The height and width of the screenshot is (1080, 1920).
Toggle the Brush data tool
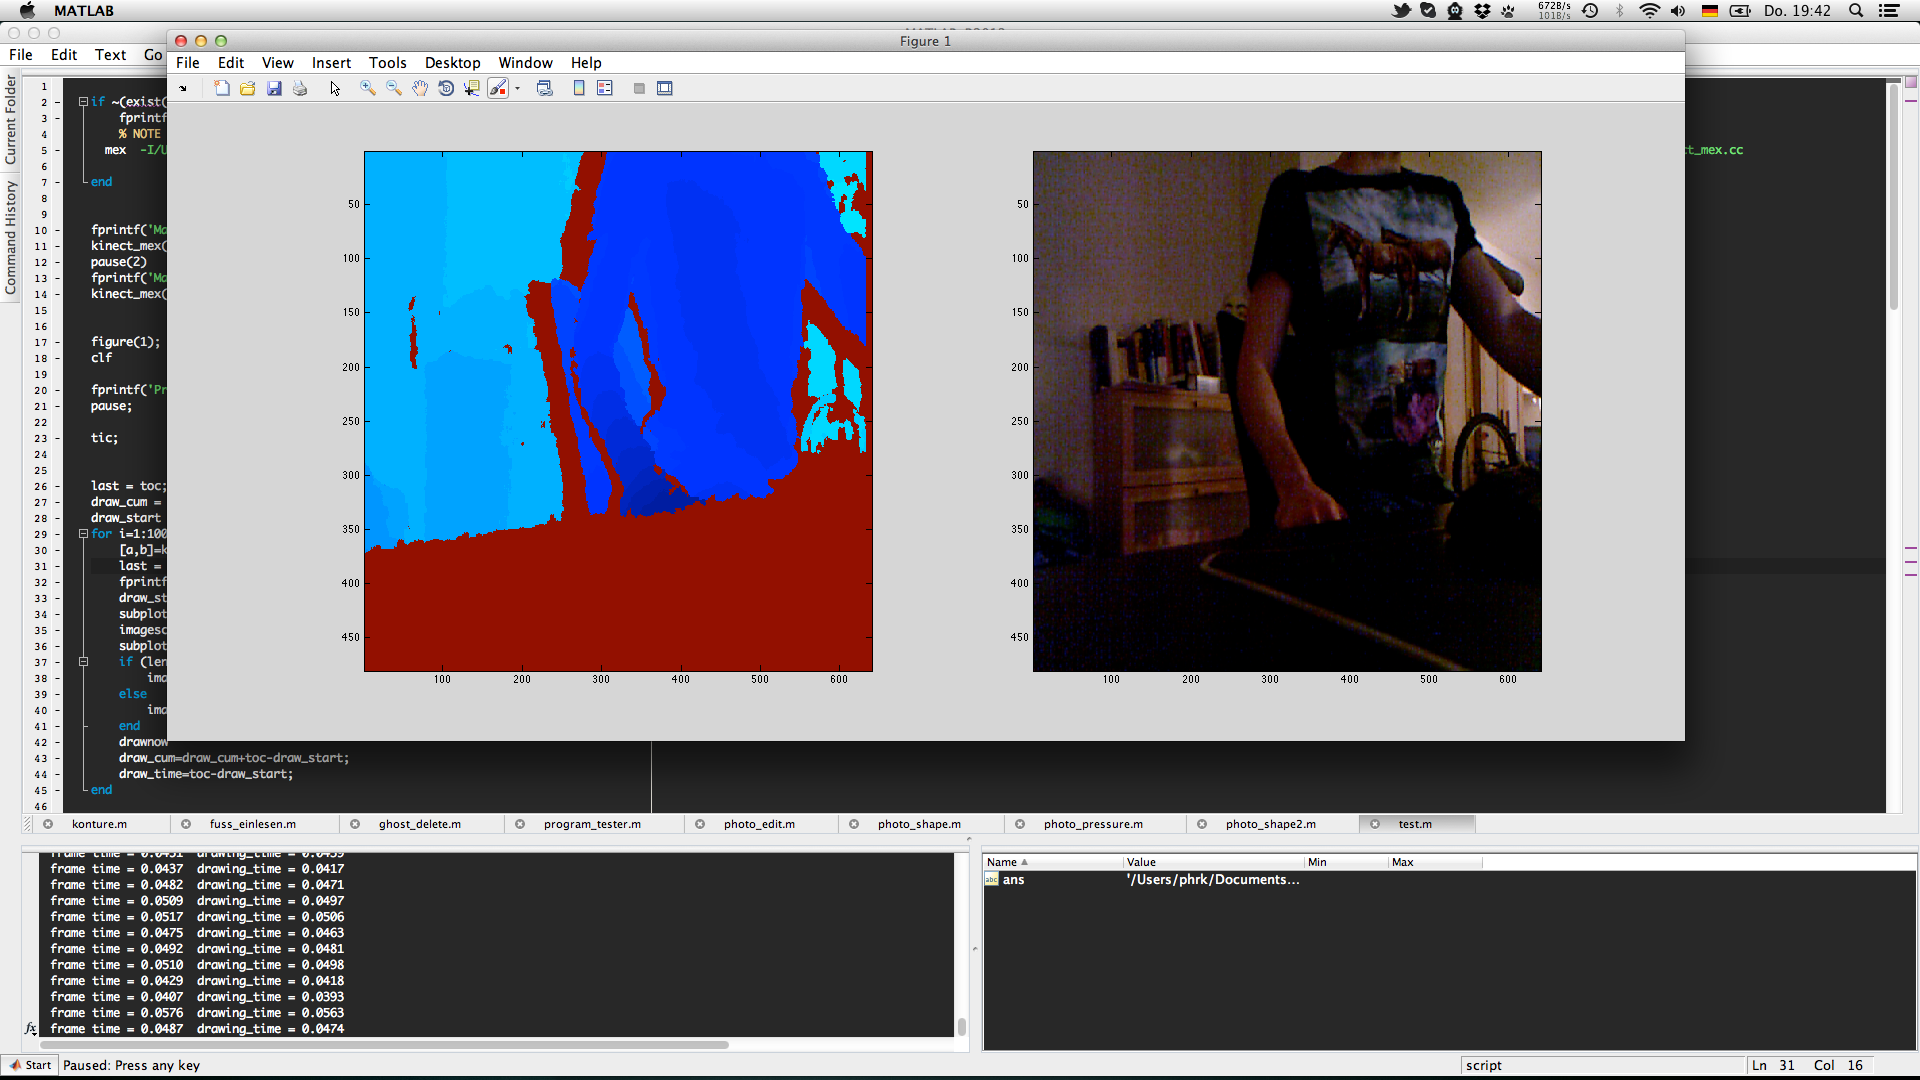498,88
